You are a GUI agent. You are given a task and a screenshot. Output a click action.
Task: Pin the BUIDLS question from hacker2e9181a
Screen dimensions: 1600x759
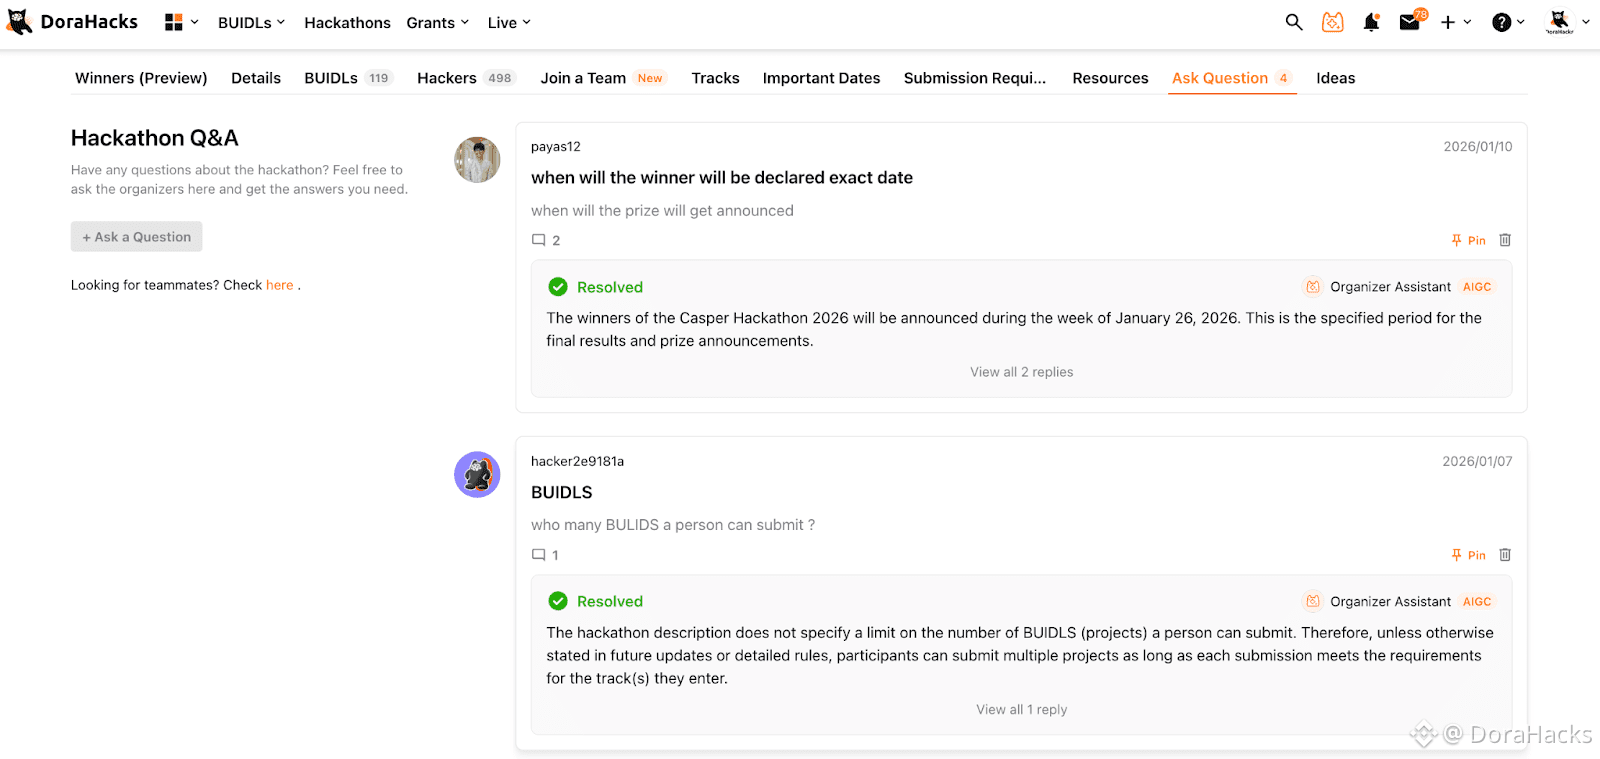coord(1468,555)
